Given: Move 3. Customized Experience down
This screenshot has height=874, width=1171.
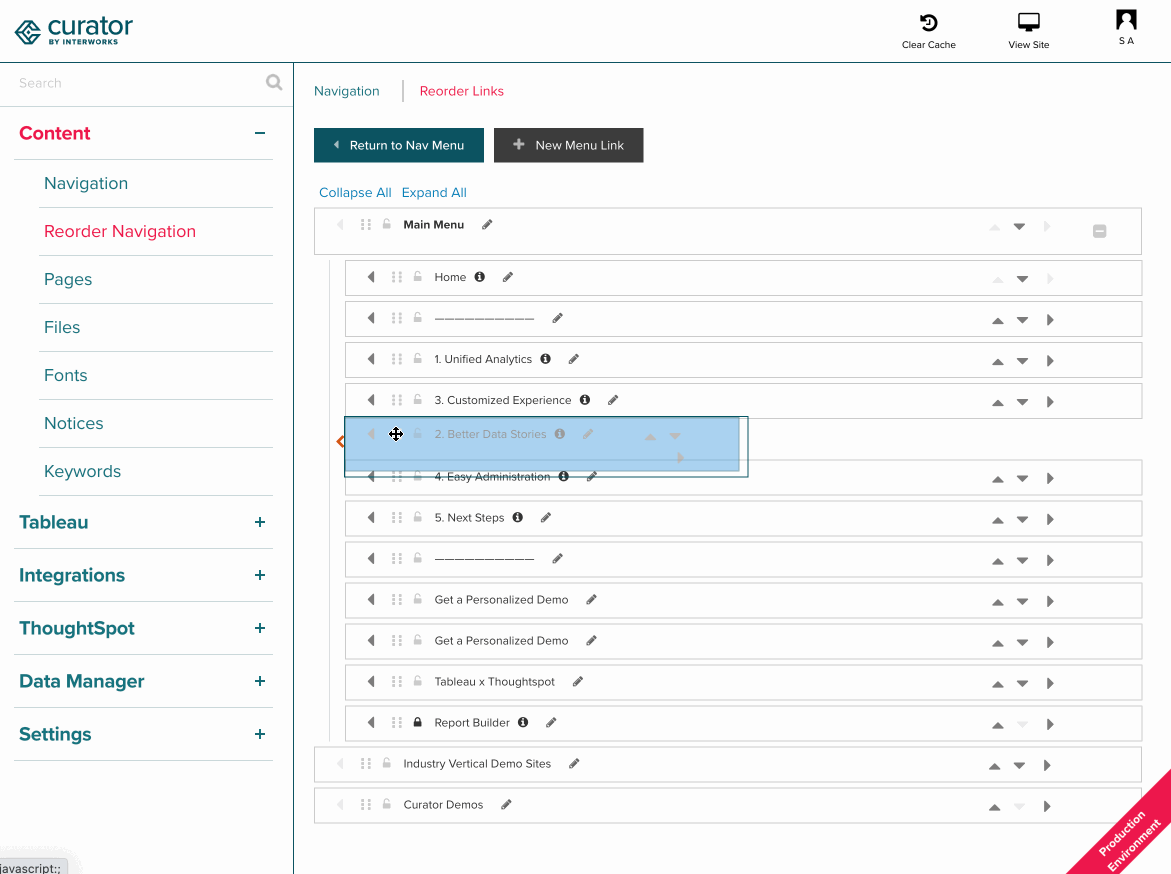Looking at the screenshot, I should pos(1022,403).
